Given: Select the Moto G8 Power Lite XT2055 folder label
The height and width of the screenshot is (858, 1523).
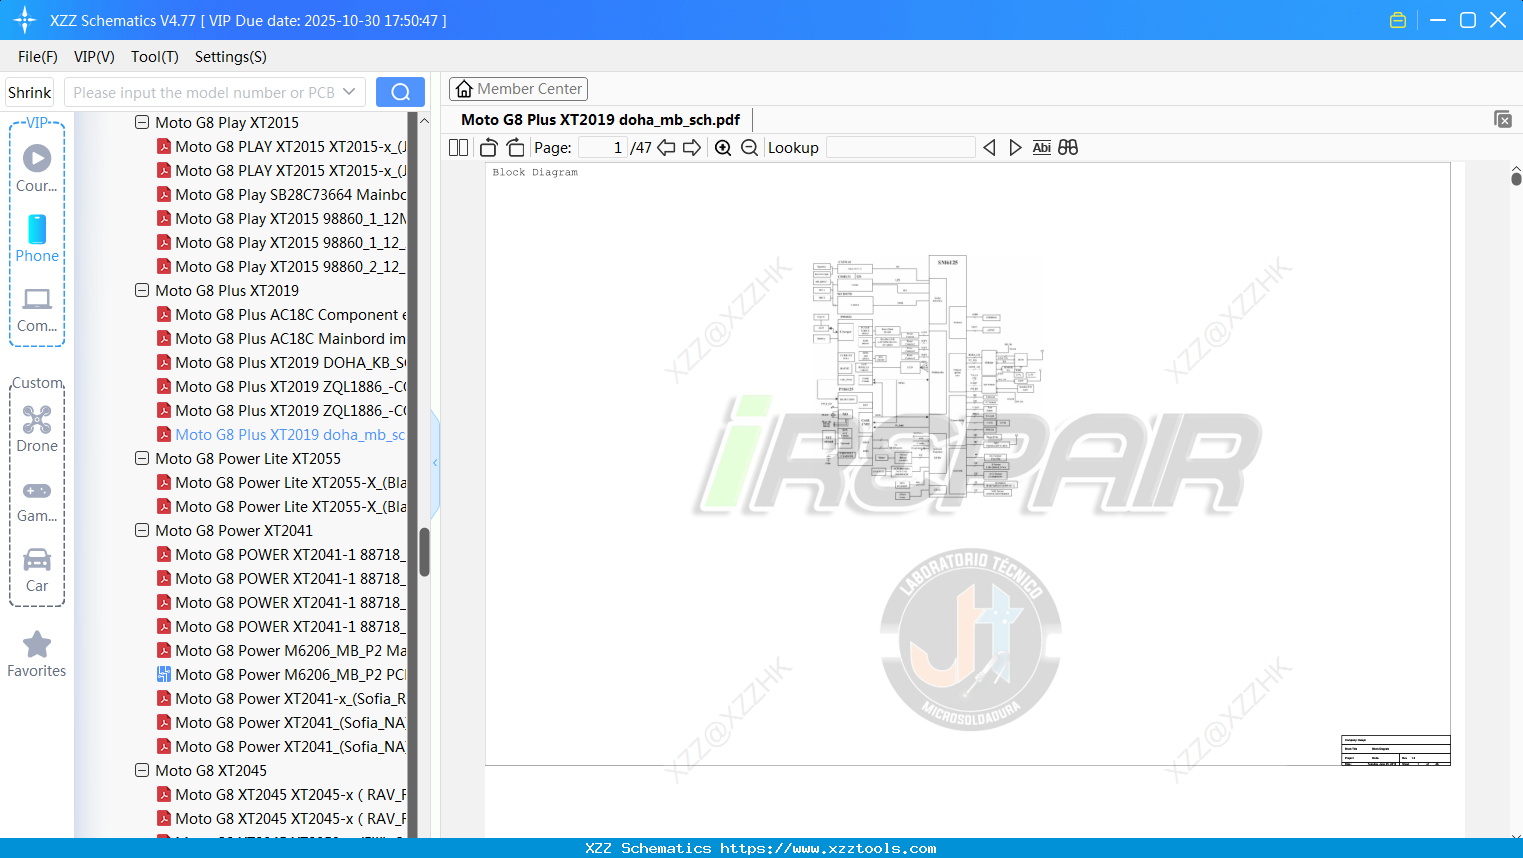Looking at the screenshot, I should [x=248, y=458].
